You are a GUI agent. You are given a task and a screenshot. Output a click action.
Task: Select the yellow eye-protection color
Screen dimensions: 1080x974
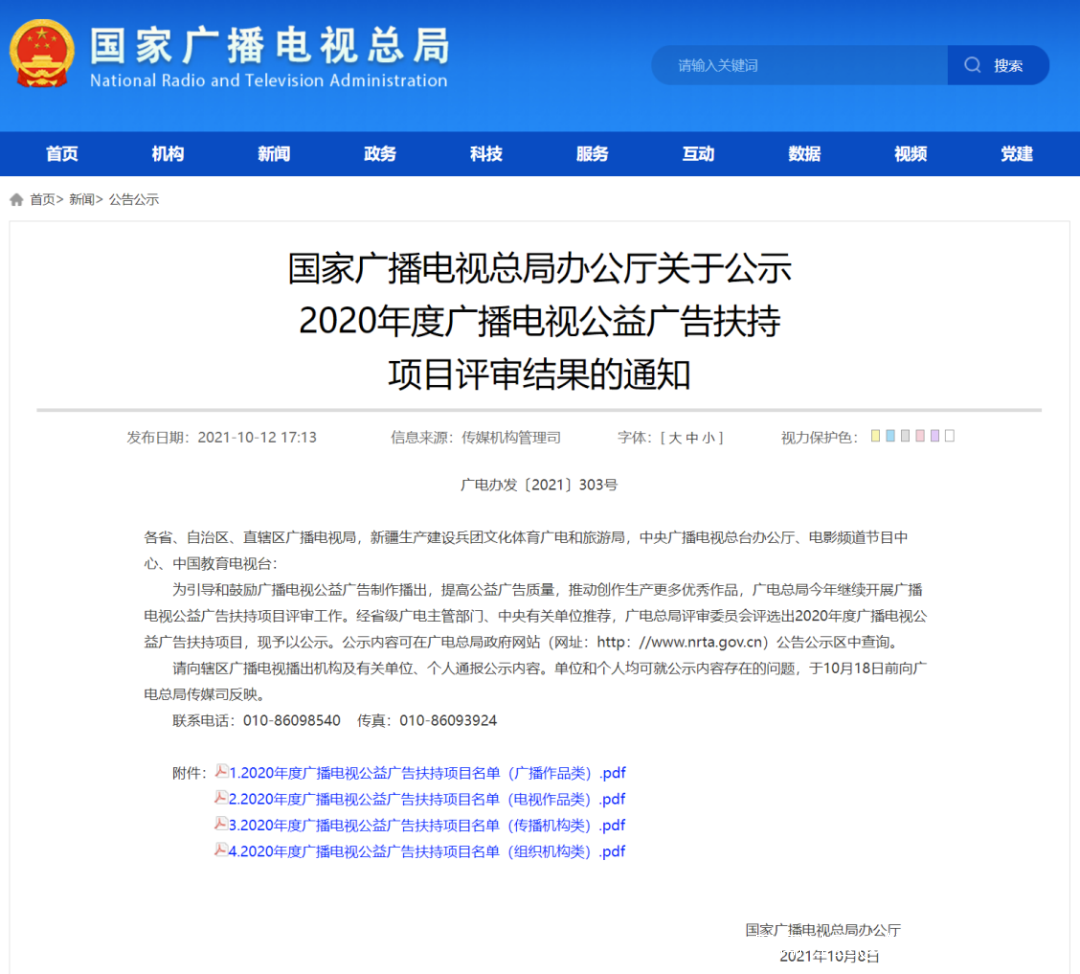(875, 436)
